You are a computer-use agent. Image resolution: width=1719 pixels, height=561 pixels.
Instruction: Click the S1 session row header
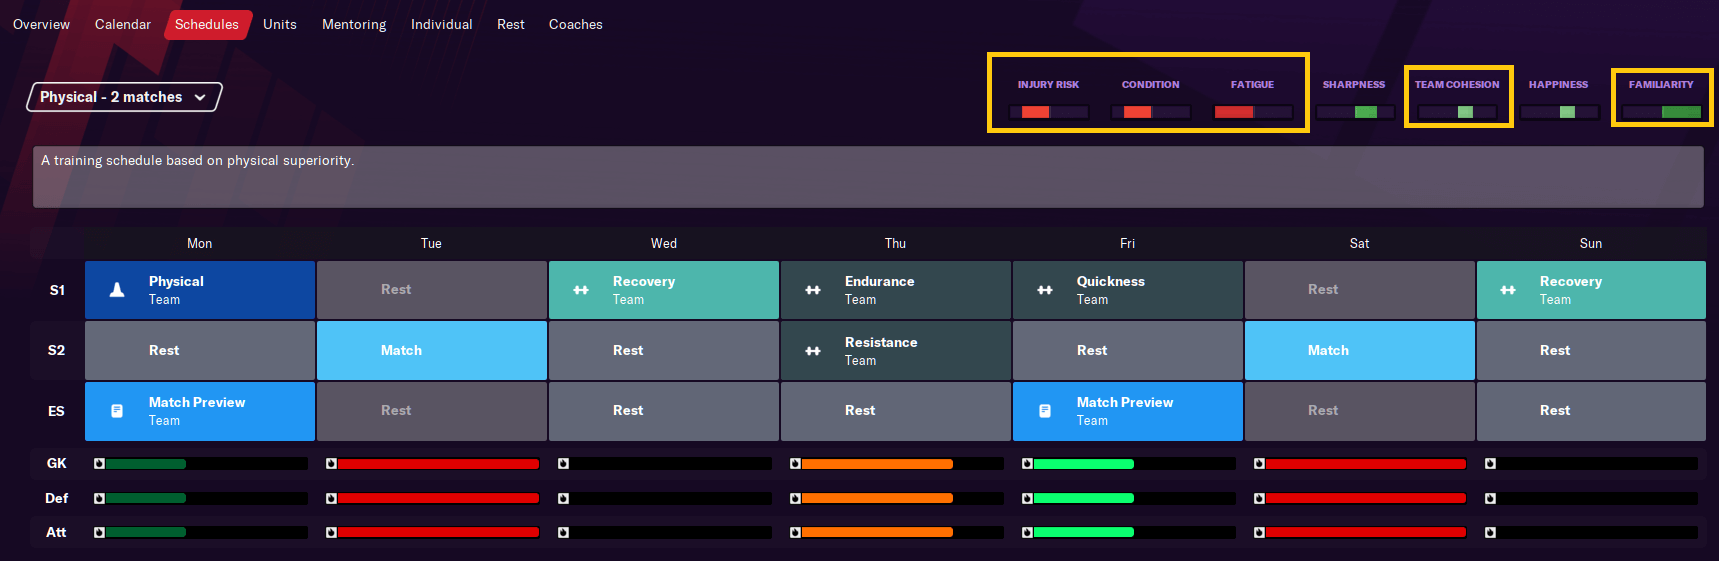(x=57, y=290)
